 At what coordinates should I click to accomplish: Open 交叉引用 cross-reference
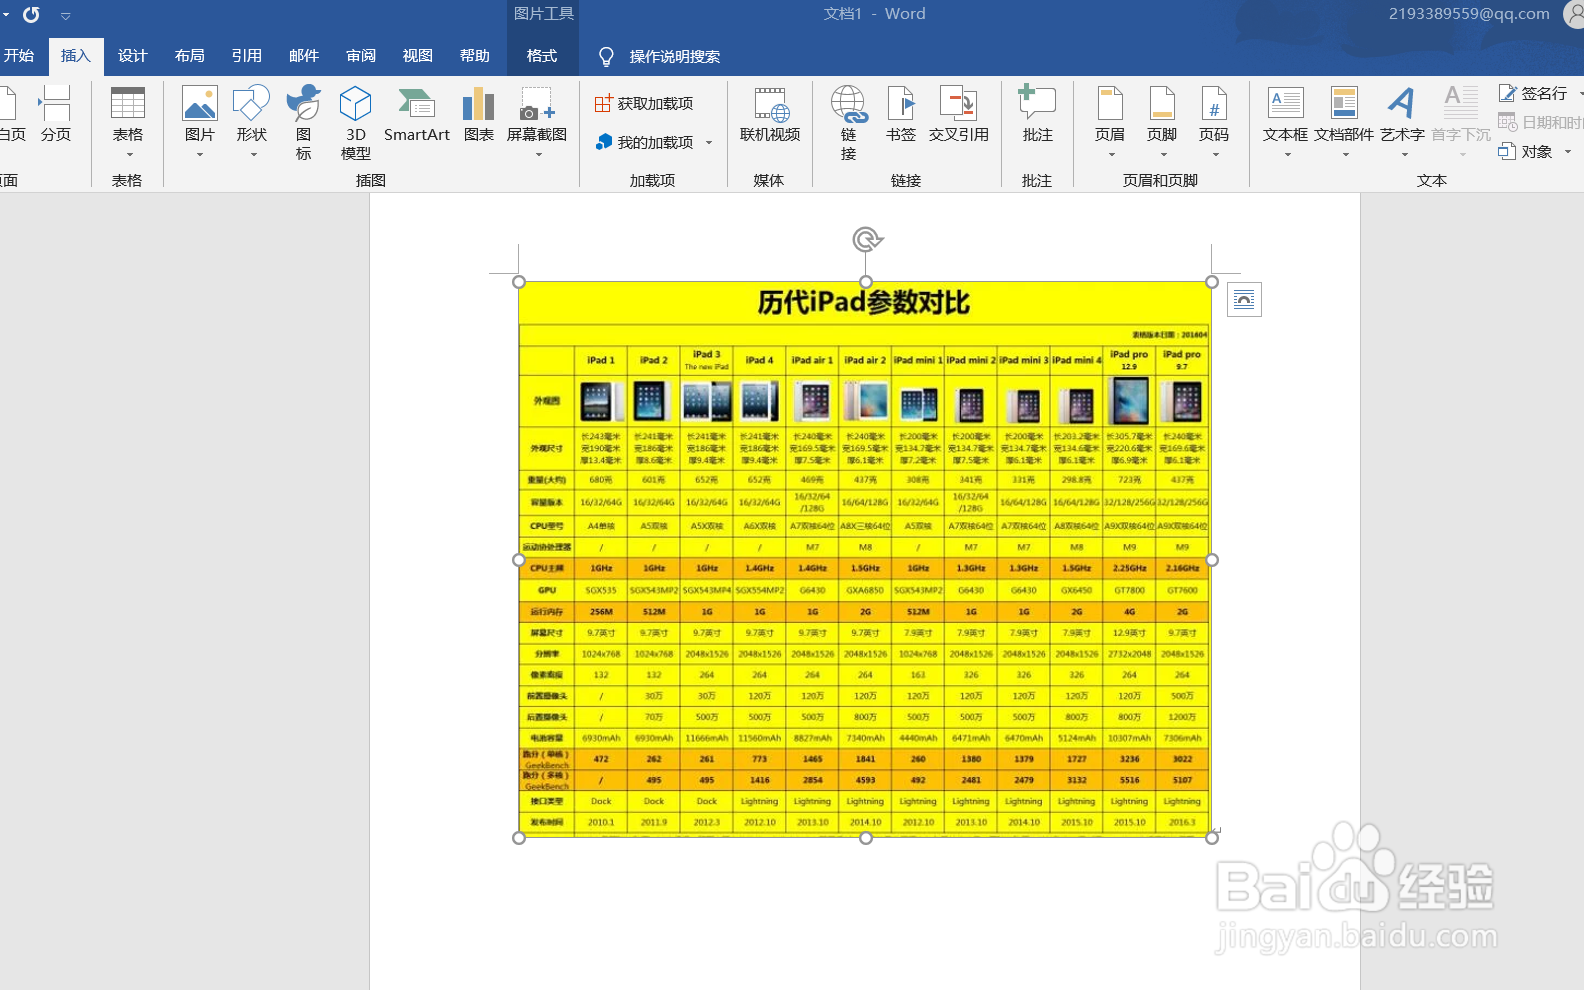[x=959, y=114]
